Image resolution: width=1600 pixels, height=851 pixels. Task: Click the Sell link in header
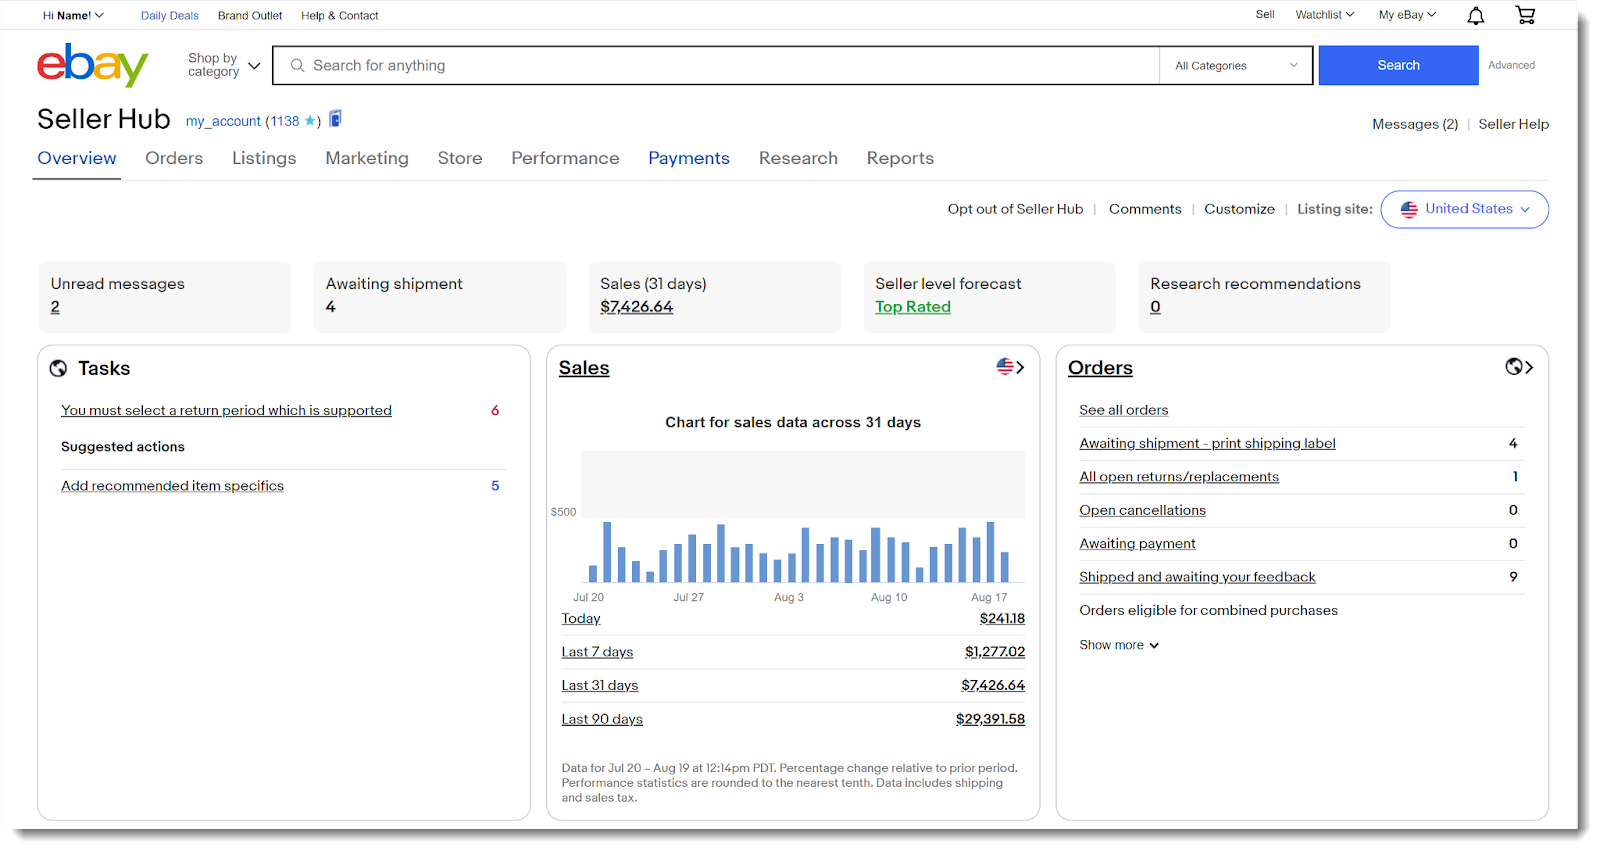pos(1265,15)
